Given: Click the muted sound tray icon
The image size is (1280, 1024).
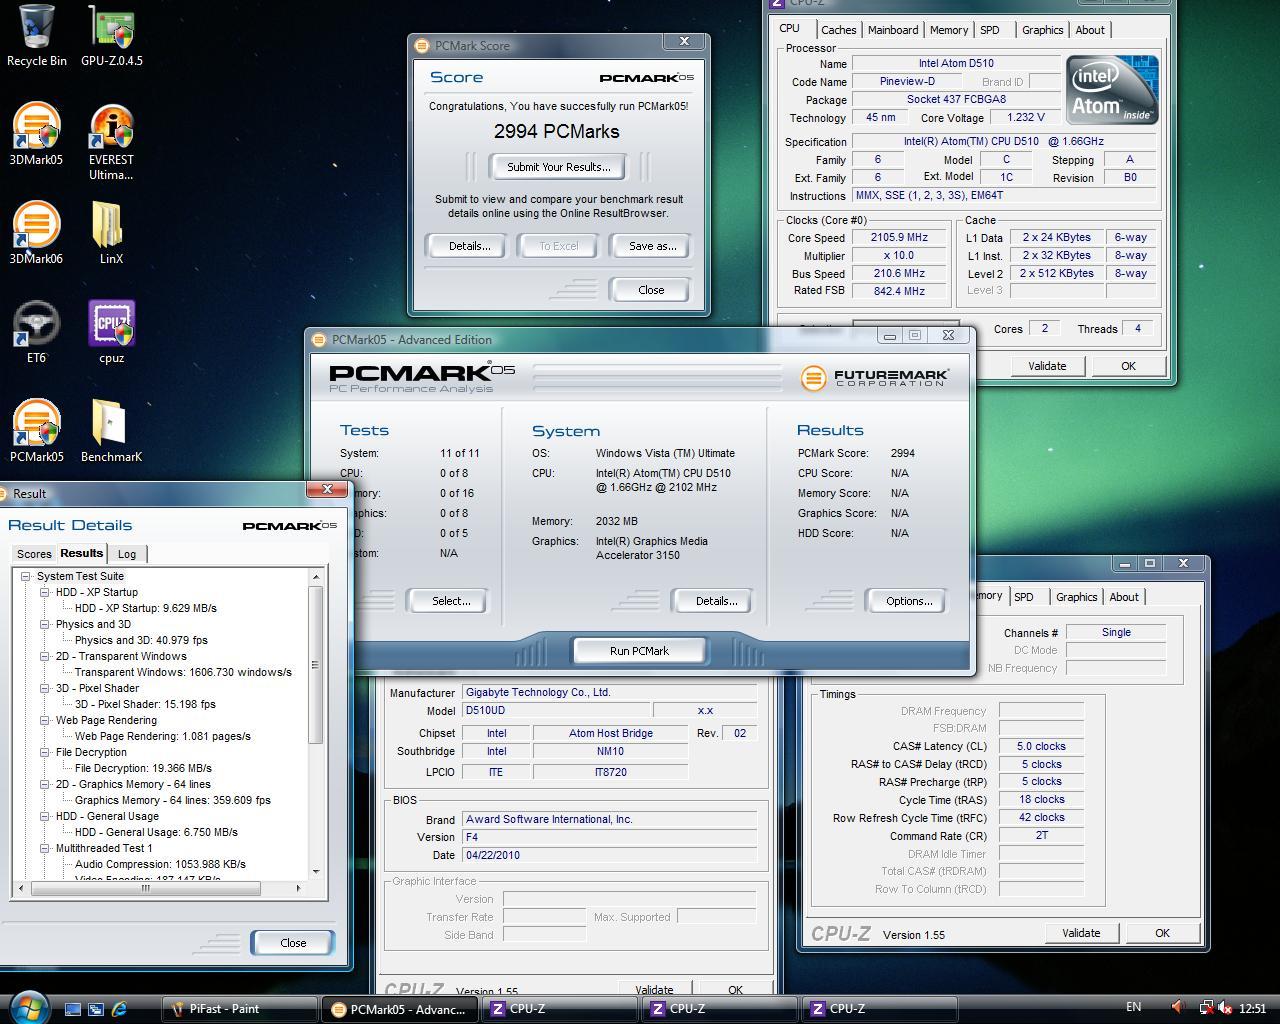Looking at the screenshot, I should [1225, 1008].
